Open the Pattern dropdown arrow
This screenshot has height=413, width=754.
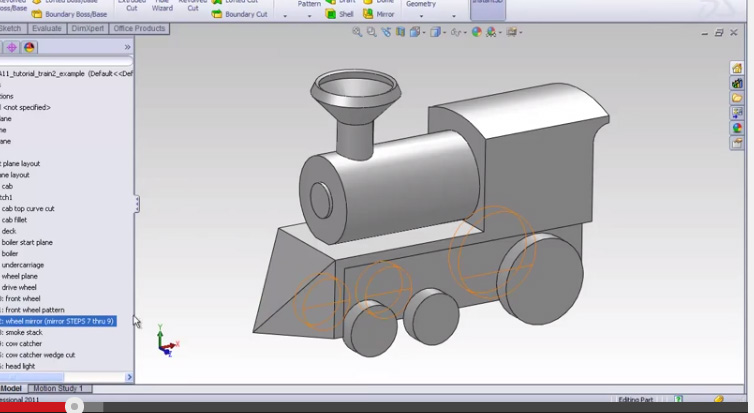pyautogui.click(x=309, y=16)
